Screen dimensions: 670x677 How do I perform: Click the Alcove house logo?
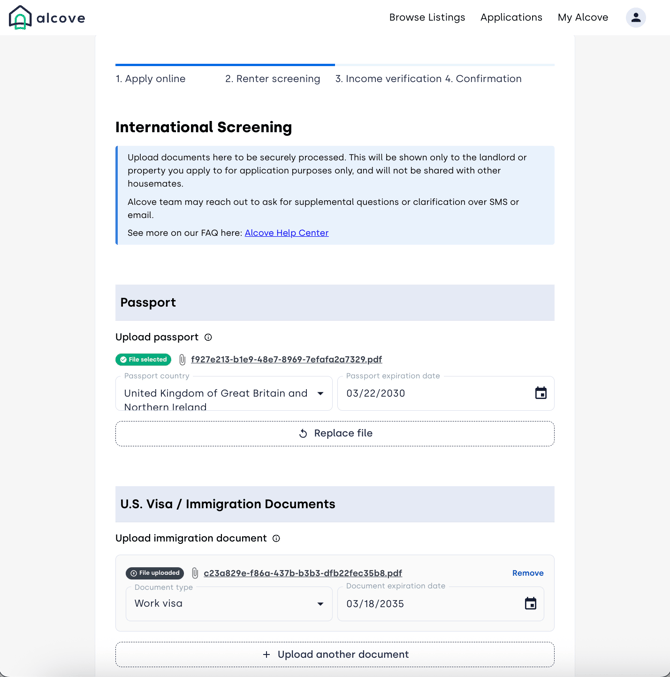point(20,18)
